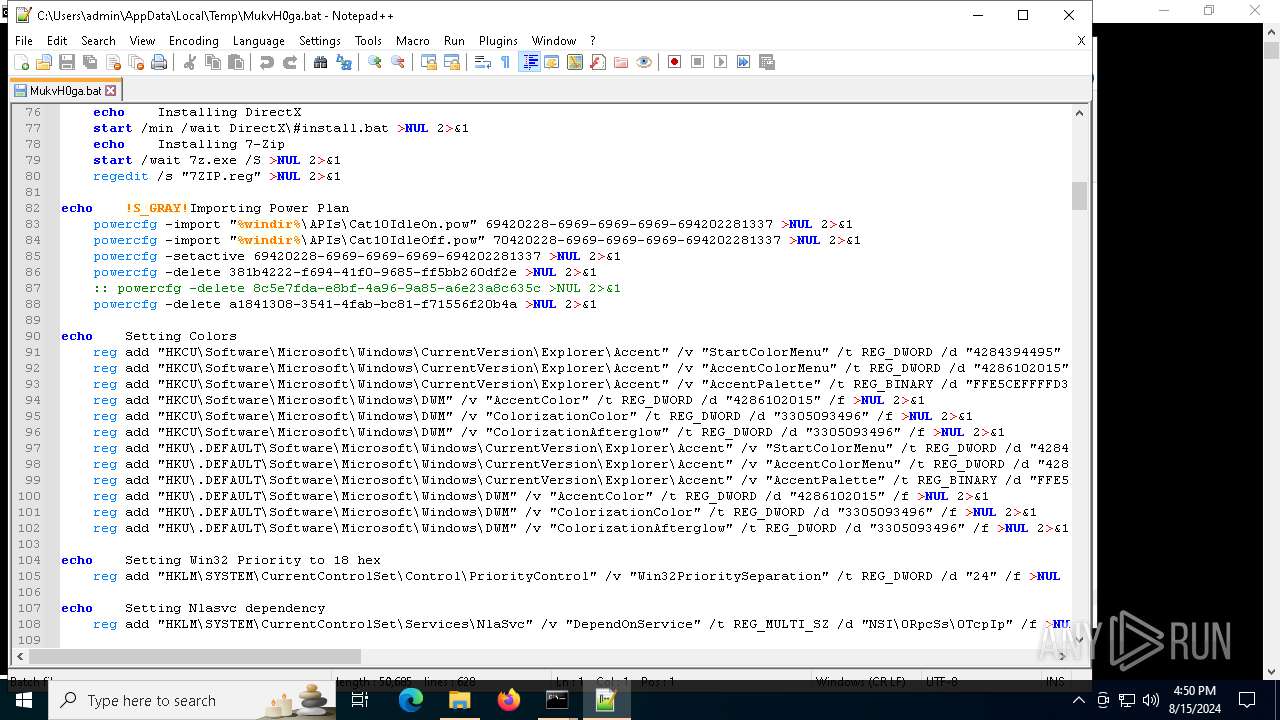Click the Open file toolbar icon
Screen dimensions: 1280x720
pos(44,62)
